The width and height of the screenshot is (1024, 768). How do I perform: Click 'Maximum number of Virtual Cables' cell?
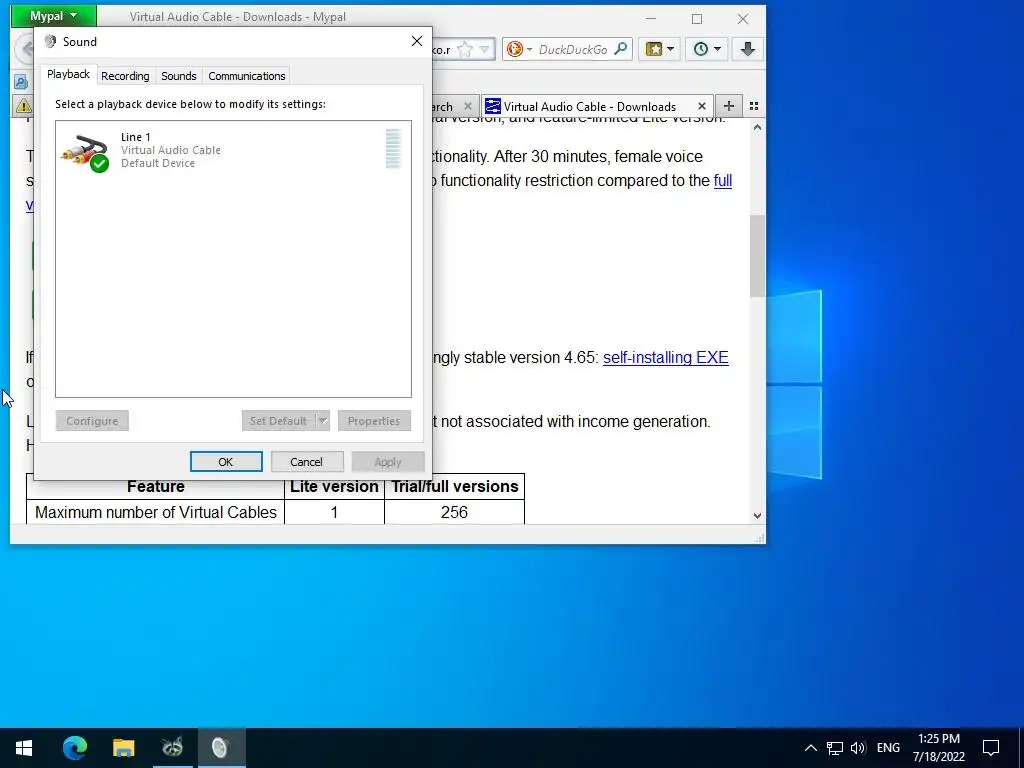click(155, 512)
